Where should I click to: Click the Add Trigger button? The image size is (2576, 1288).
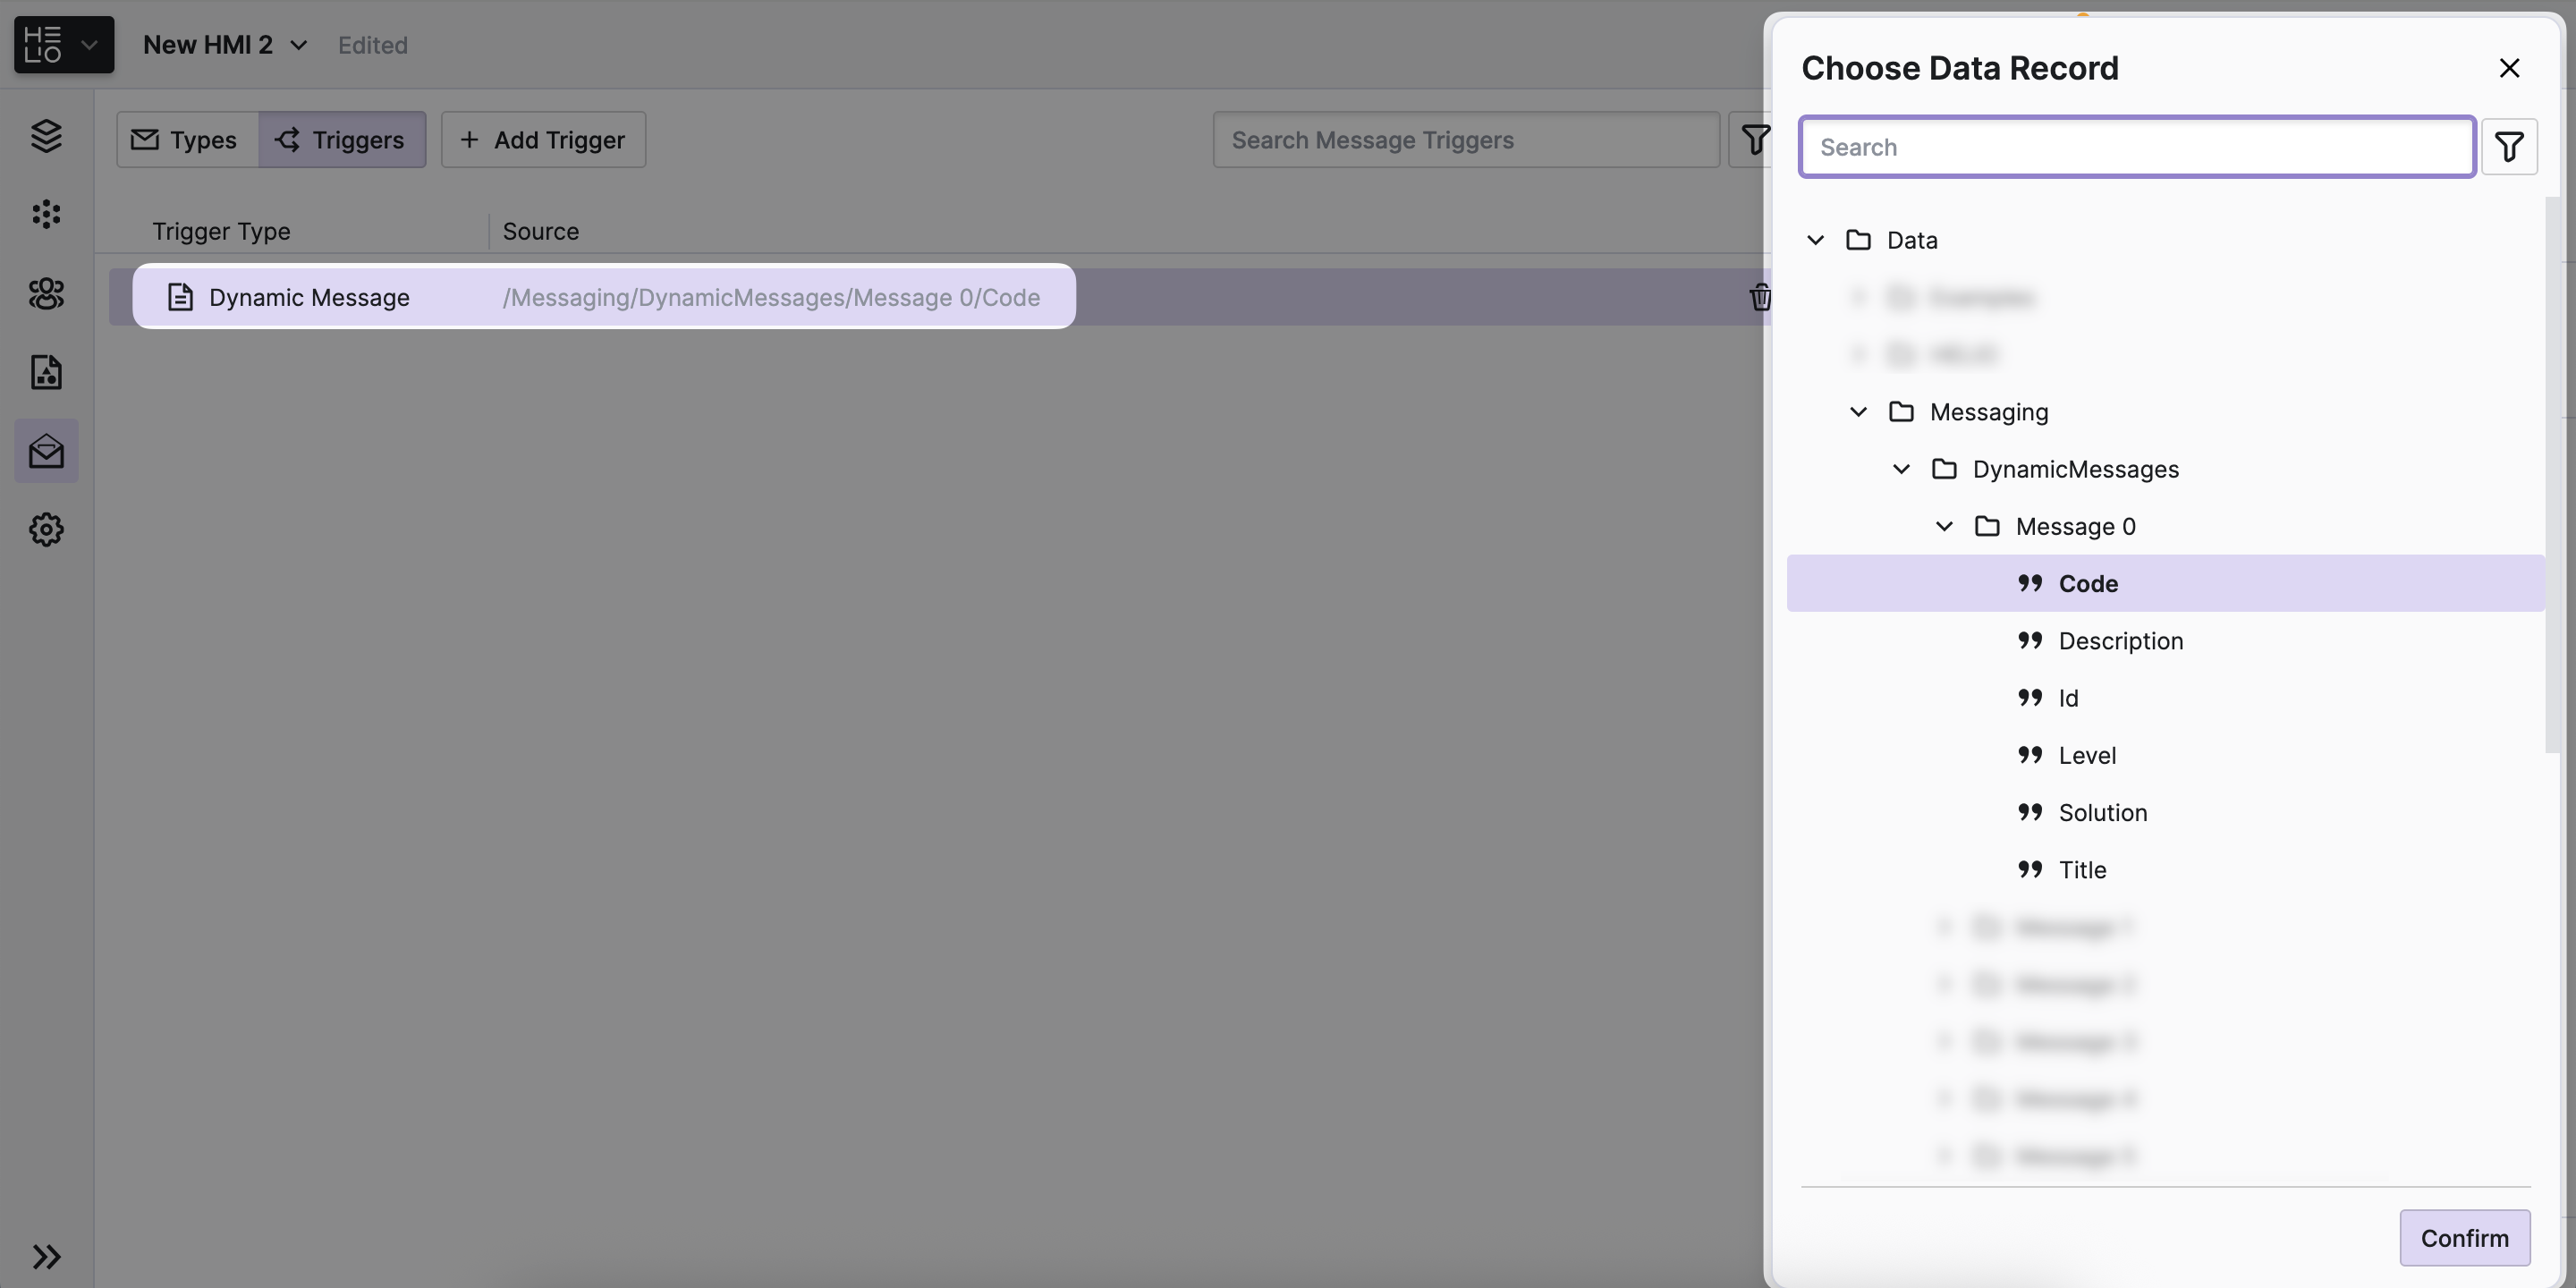(x=543, y=140)
